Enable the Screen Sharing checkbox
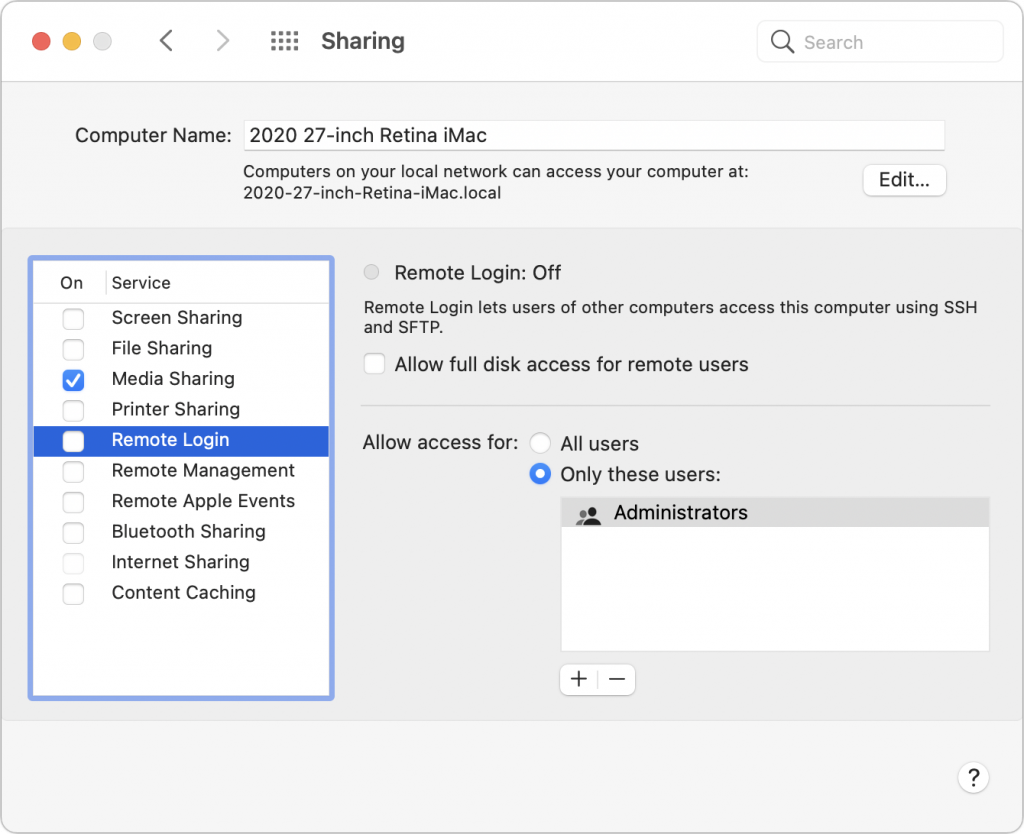The width and height of the screenshot is (1024, 834). (x=73, y=319)
